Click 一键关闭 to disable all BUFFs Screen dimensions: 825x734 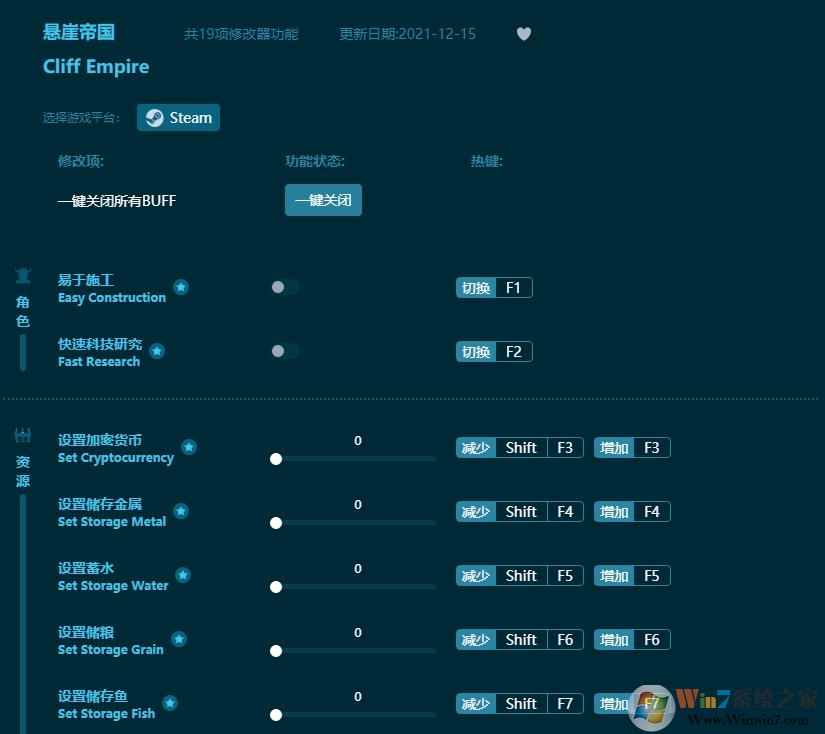tap(323, 200)
